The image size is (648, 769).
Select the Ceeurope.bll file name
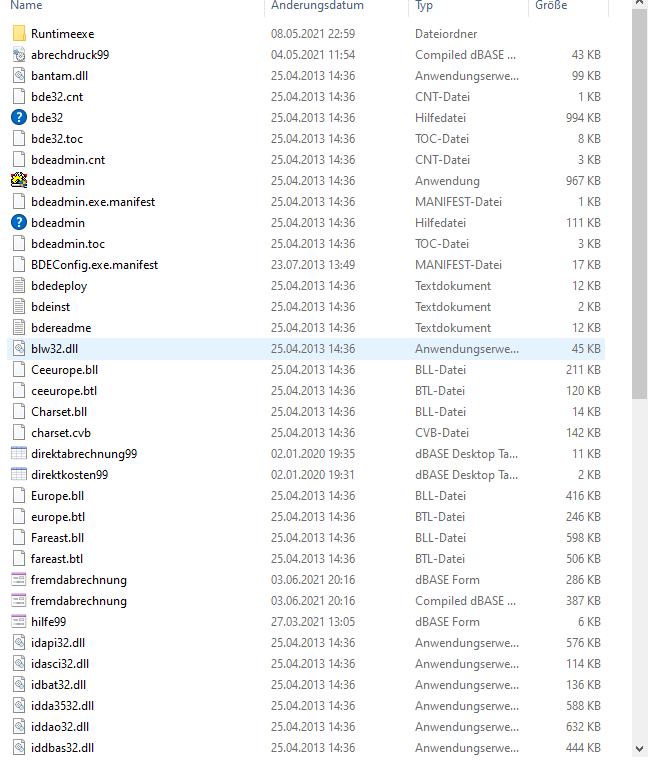pyautogui.click(x=64, y=370)
